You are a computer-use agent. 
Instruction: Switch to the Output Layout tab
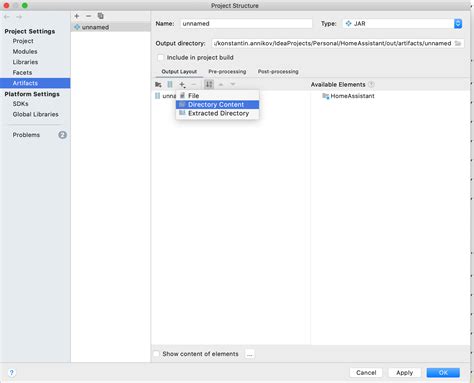coord(179,72)
